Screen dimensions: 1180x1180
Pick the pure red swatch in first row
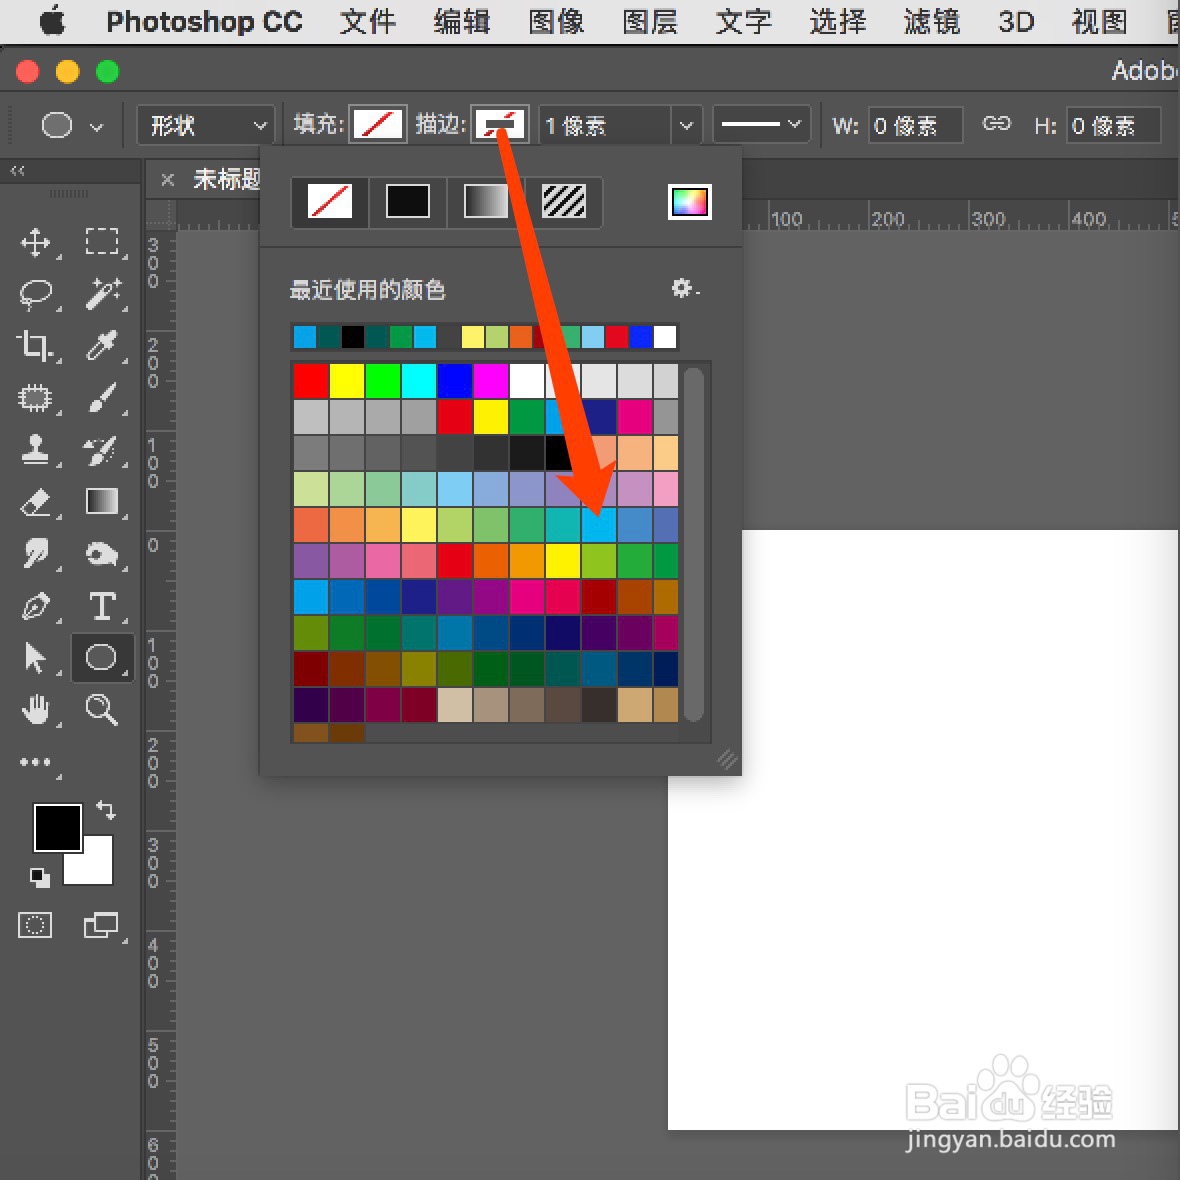coord(311,381)
